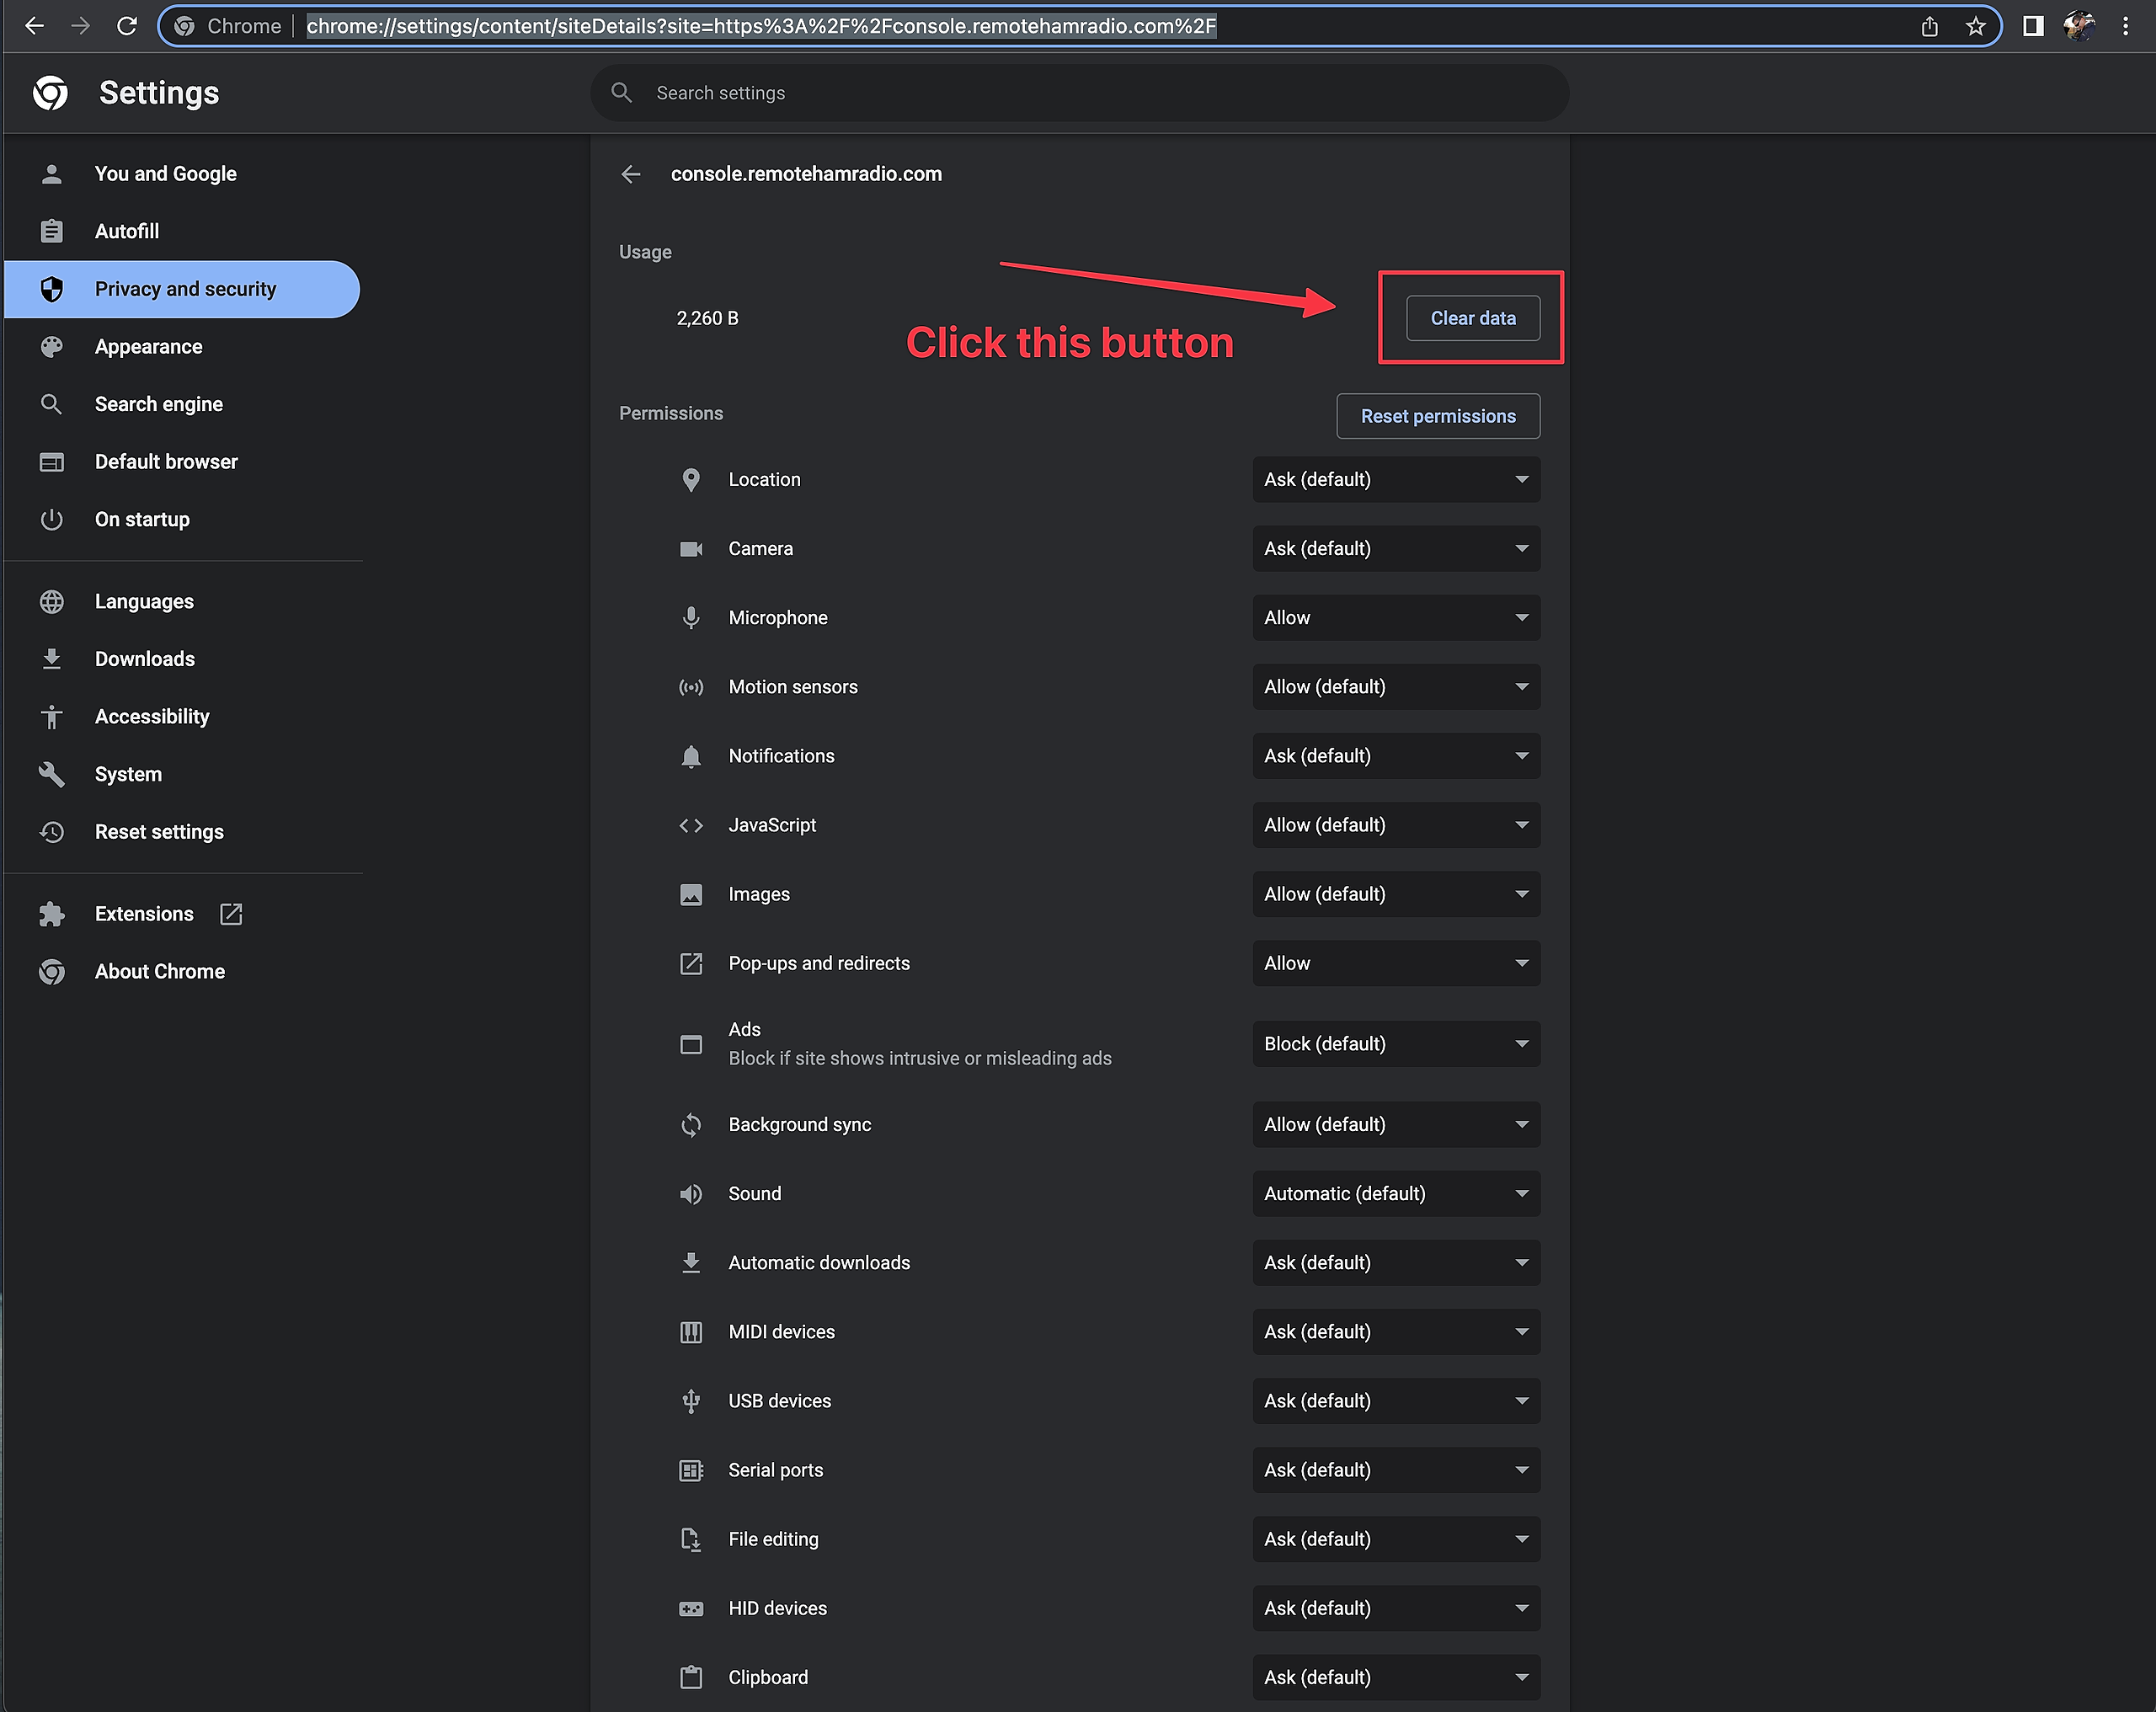Open the Pop-ups and redirects dropdown

point(1395,963)
